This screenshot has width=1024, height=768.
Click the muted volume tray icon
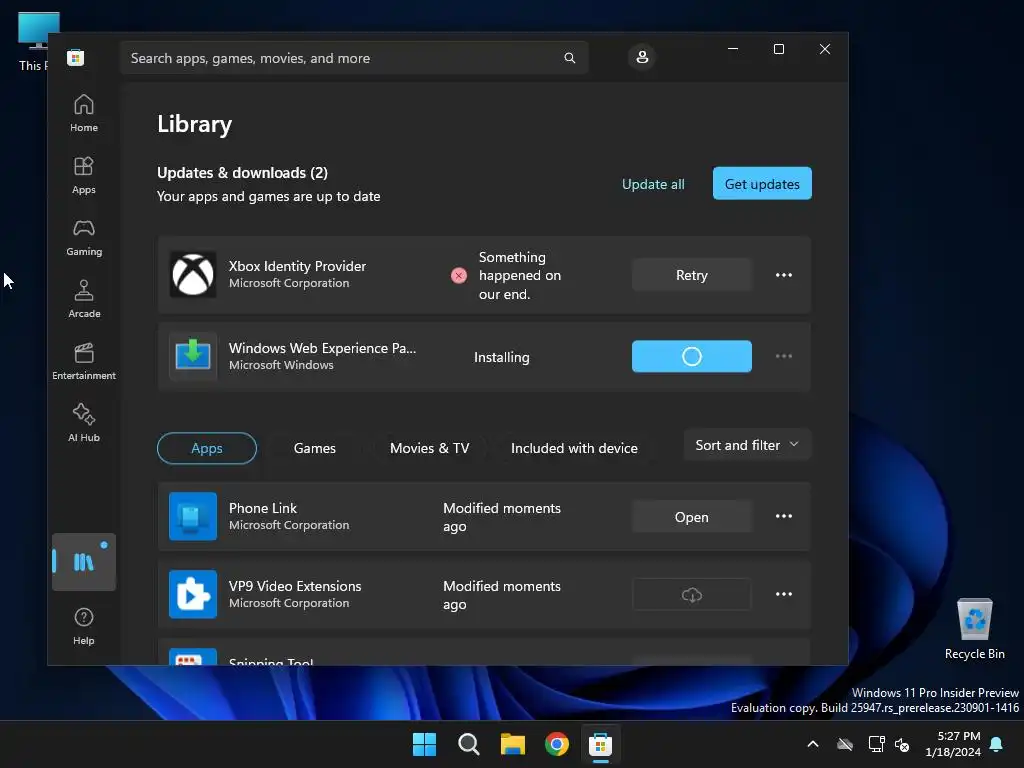coord(902,744)
